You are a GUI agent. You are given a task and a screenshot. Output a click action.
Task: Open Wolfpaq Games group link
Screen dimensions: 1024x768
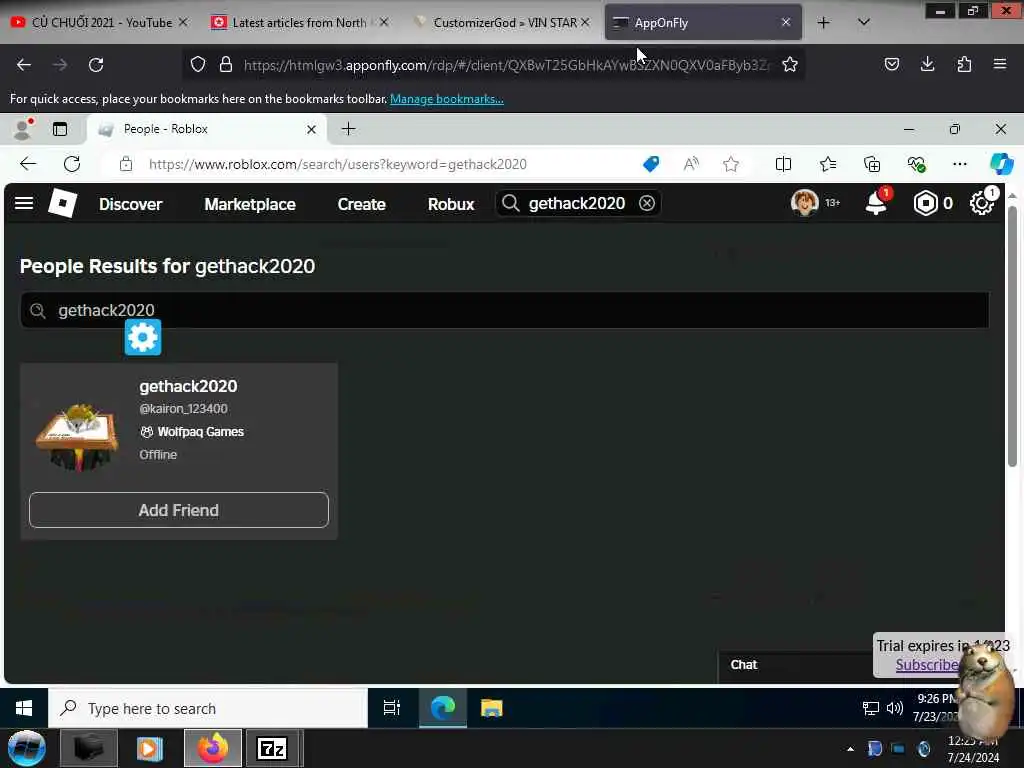point(200,432)
